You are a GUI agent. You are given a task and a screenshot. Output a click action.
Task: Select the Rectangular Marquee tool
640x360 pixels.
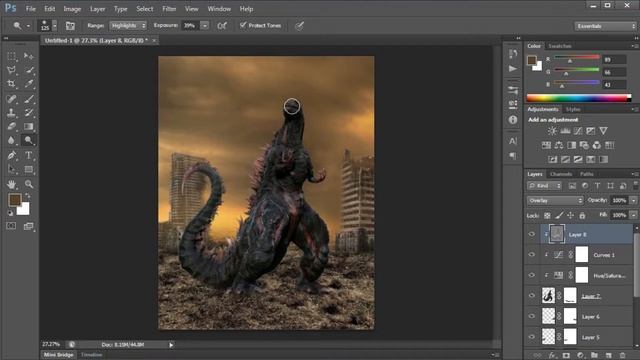point(11,56)
